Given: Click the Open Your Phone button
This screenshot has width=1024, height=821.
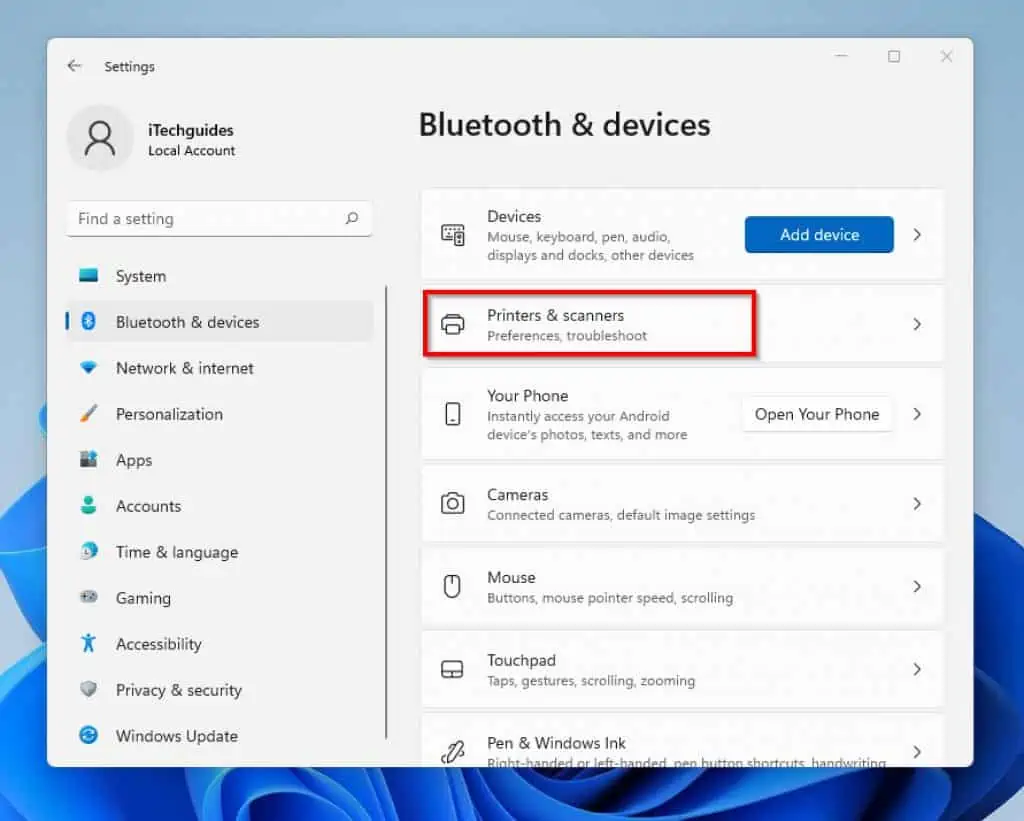Looking at the screenshot, I should pos(817,414).
